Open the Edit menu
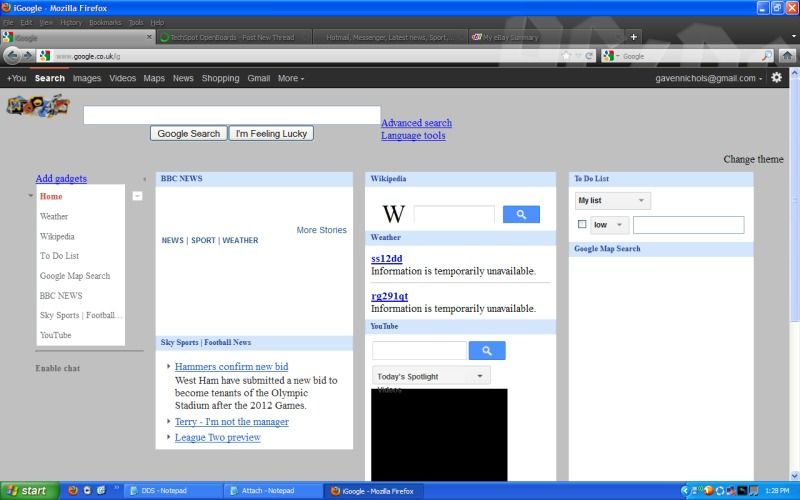The image size is (800, 500). click(x=26, y=22)
